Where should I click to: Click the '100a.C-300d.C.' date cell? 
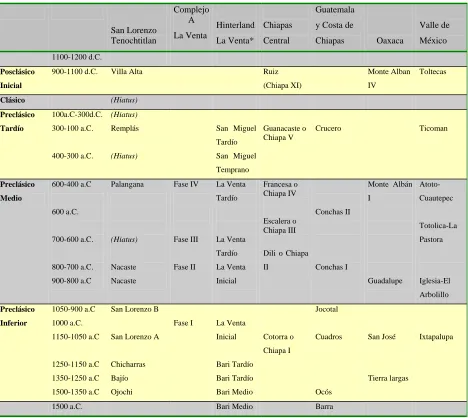(77, 114)
